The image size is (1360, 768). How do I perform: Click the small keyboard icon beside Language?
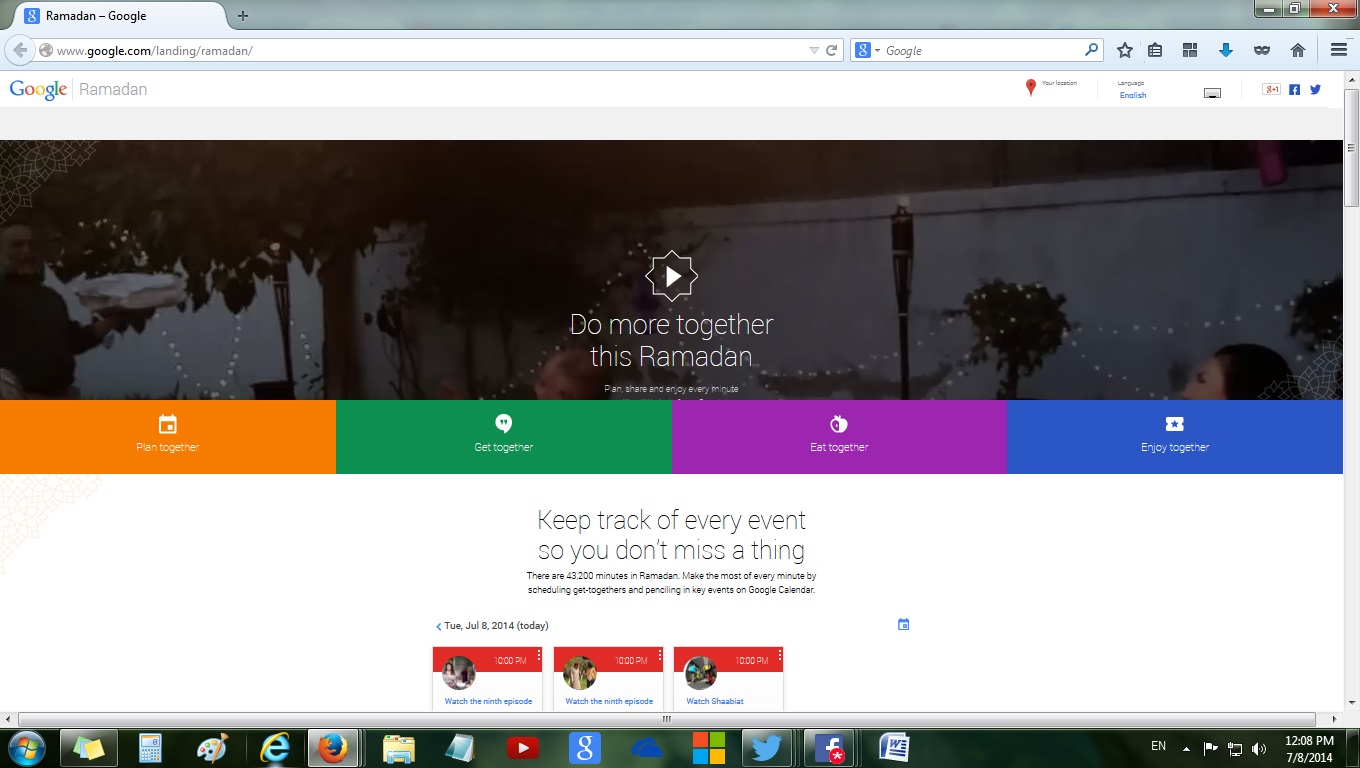1212,93
